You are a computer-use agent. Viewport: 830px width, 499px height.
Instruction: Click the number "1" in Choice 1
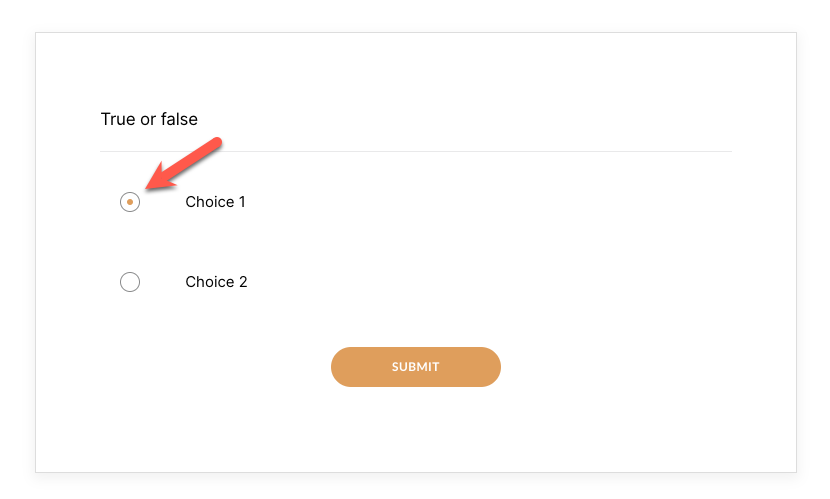pos(241,202)
